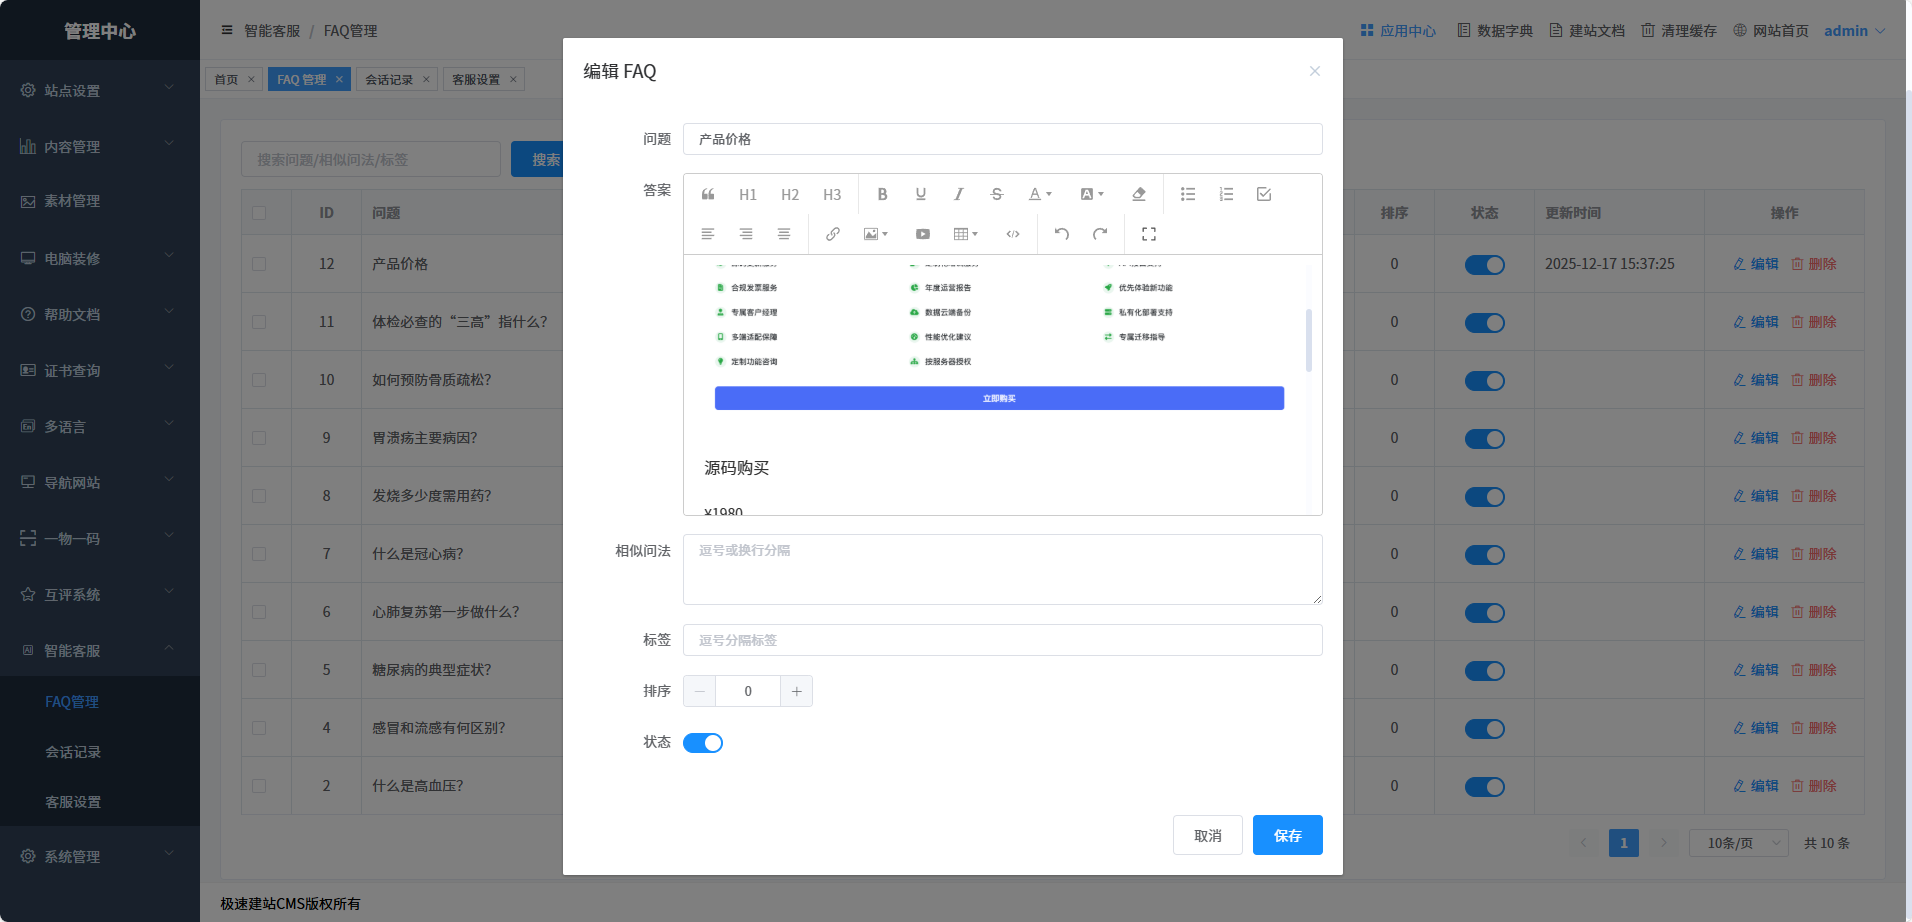Insert a video with the video icon
Image resolution: width=1912 pixels, height=922 pixels.
(x=922, y=234)
